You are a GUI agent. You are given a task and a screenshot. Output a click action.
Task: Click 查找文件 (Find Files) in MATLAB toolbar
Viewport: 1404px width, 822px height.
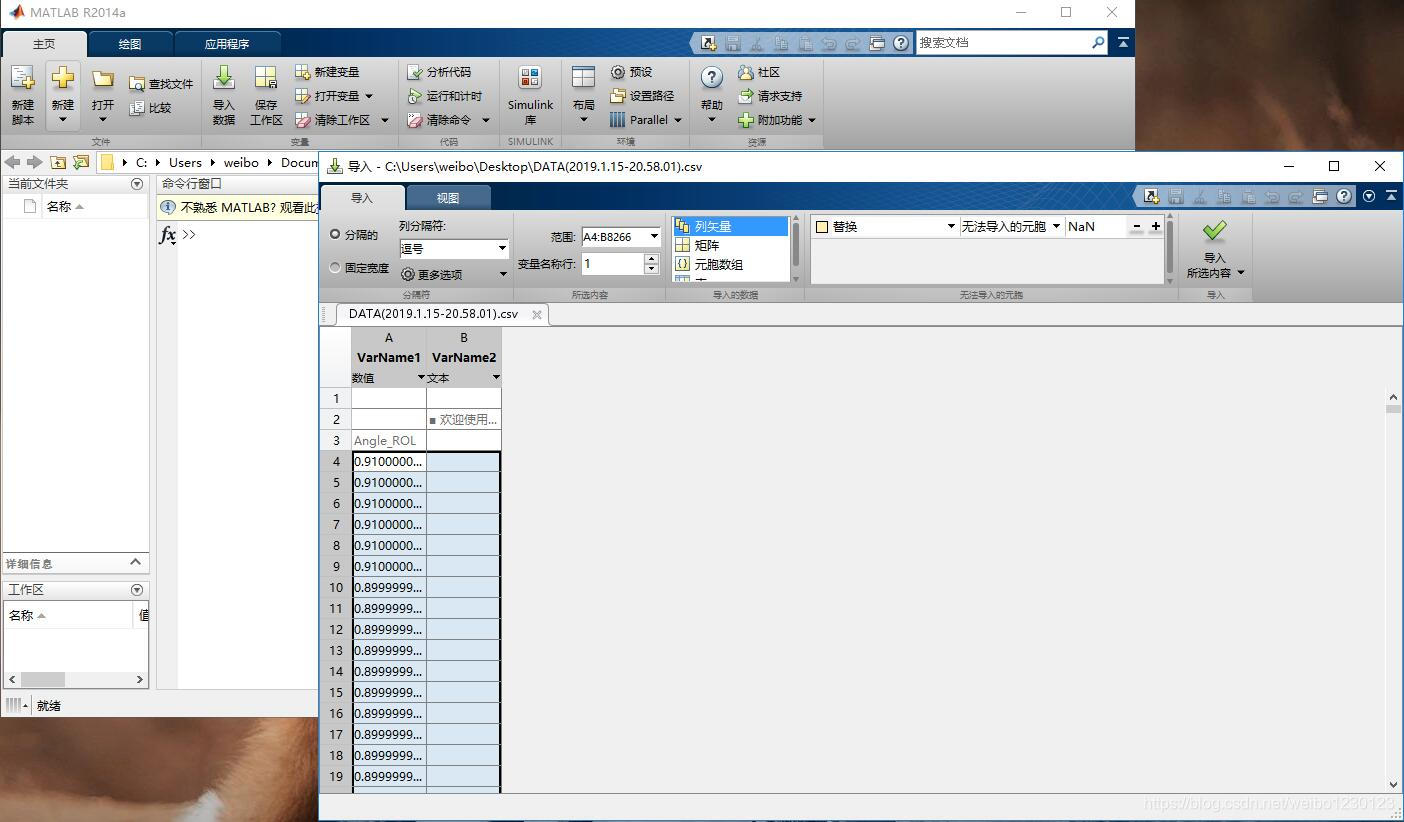click(161, 84)
